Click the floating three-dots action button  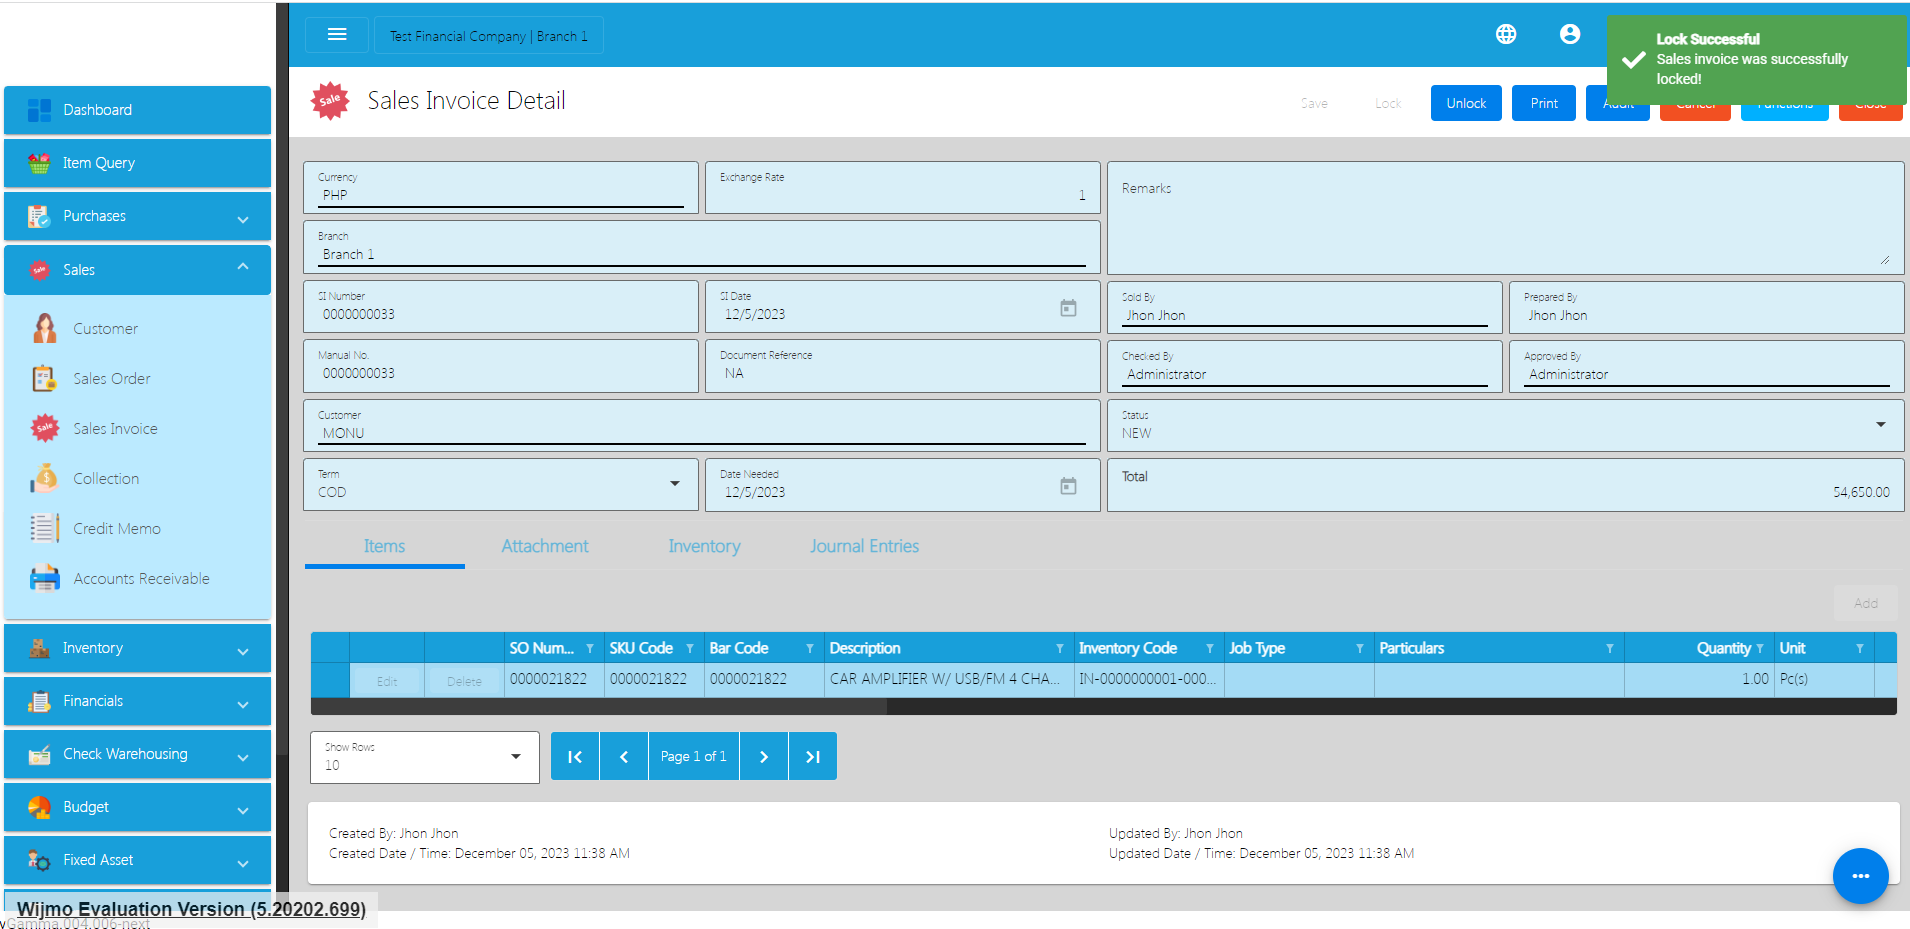pyautogui.click(x=1859, y=876)
